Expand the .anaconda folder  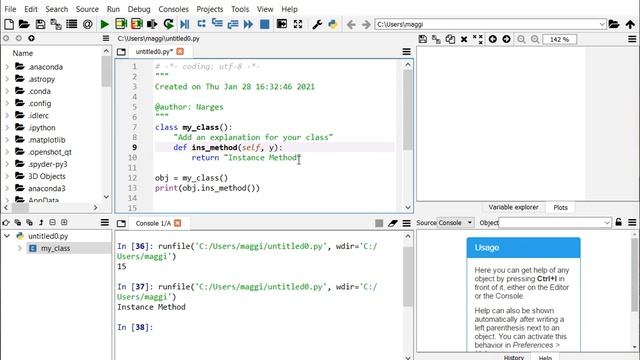click(x=7, y=67)
